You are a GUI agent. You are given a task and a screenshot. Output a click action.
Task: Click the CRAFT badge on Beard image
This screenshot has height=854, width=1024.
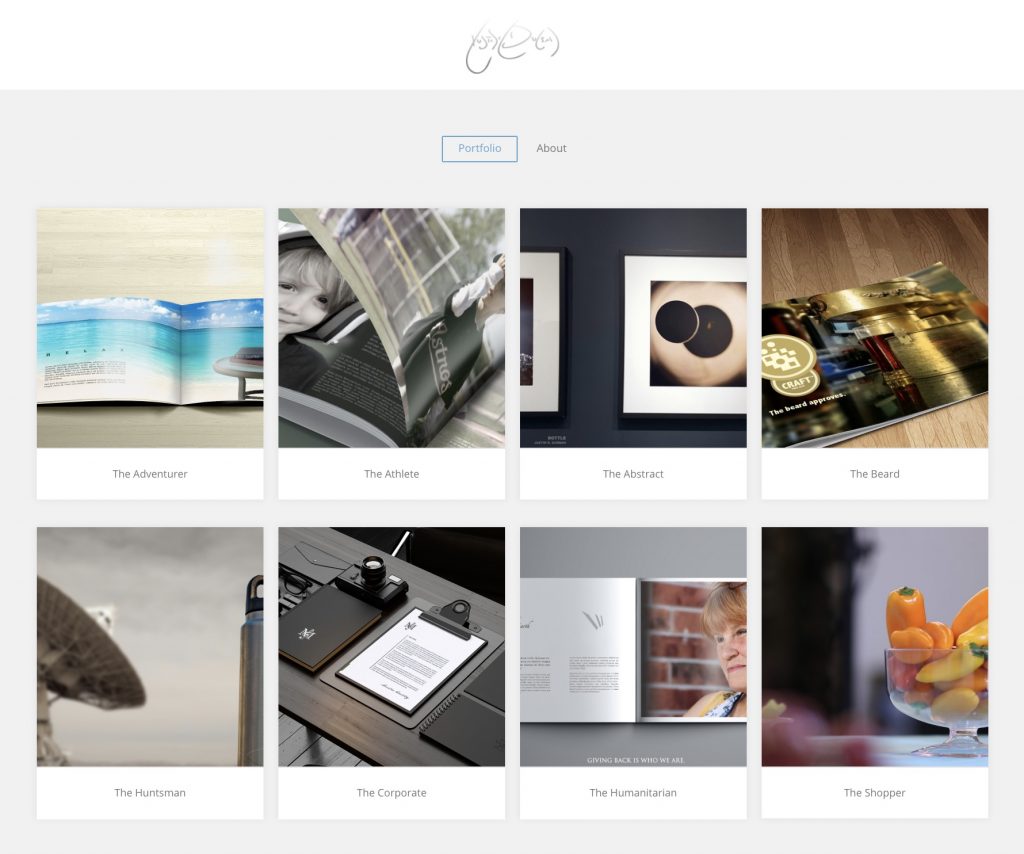(x=790, y=366)
